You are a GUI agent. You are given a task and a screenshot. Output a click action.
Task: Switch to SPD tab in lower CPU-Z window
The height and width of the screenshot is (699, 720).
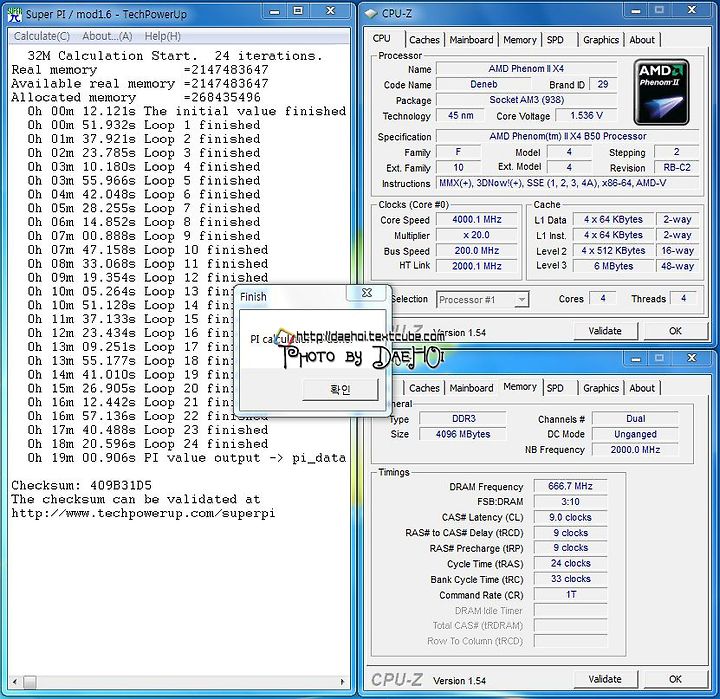point(555,388)
